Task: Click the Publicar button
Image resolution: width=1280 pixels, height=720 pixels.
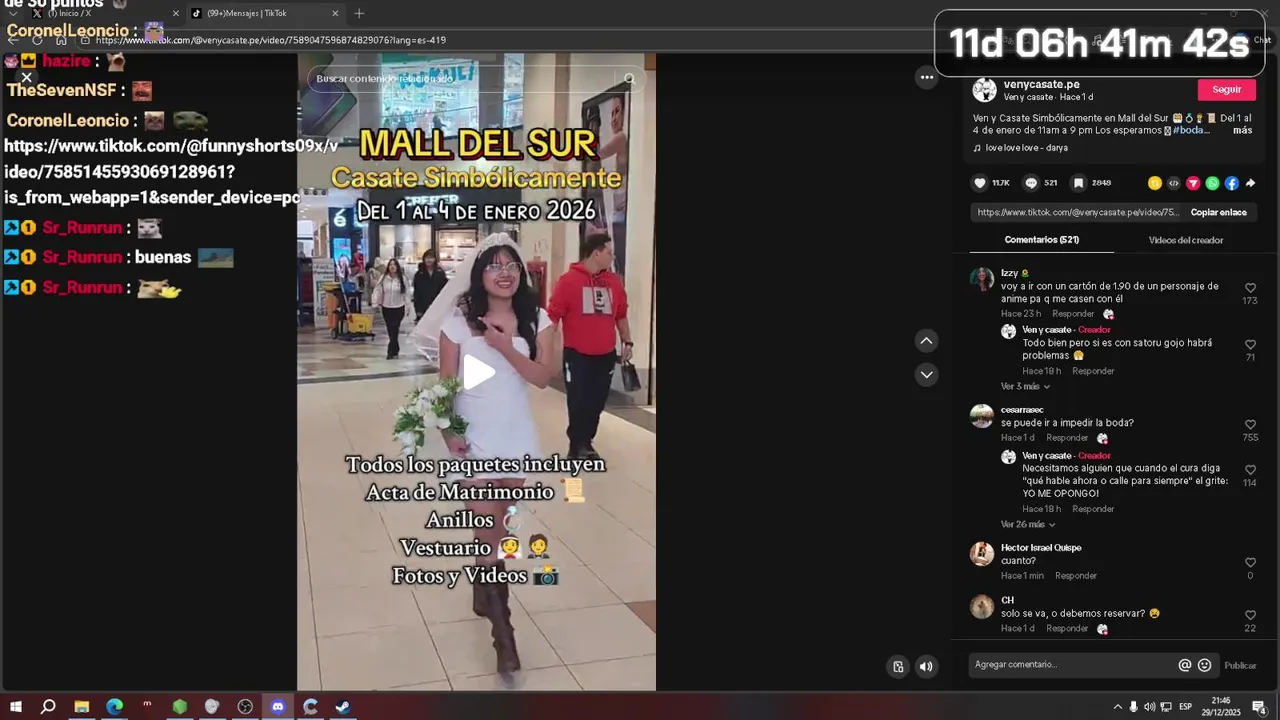Action: (1240, 666)
